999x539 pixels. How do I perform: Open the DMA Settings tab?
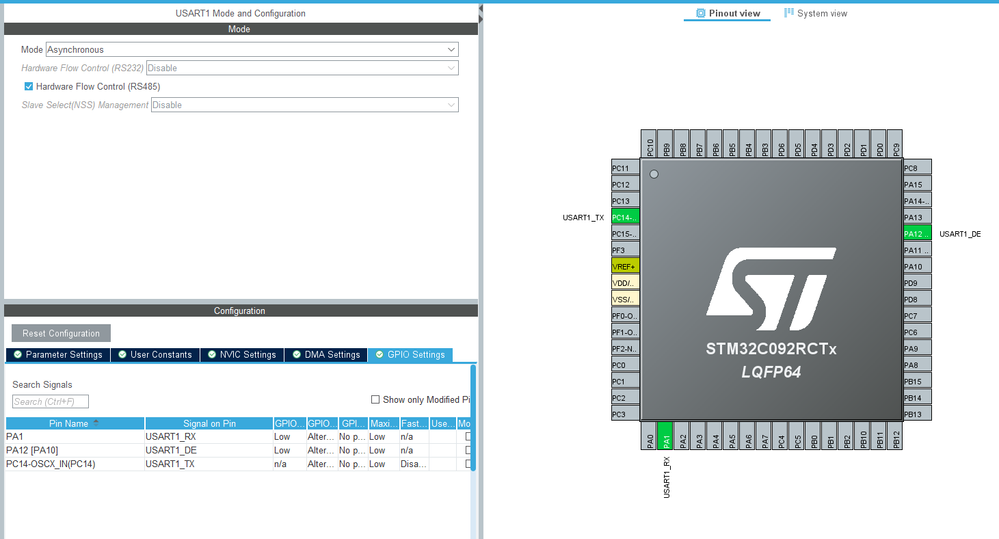click(326, 355)
